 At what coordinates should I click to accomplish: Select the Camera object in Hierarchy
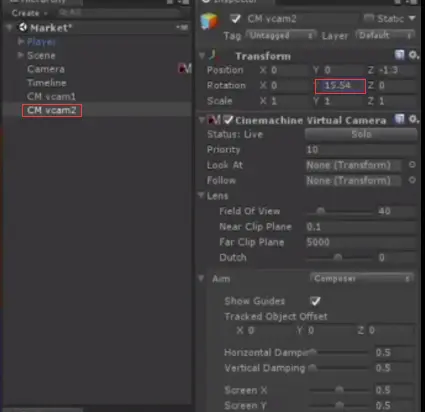(x=46, y=69)
